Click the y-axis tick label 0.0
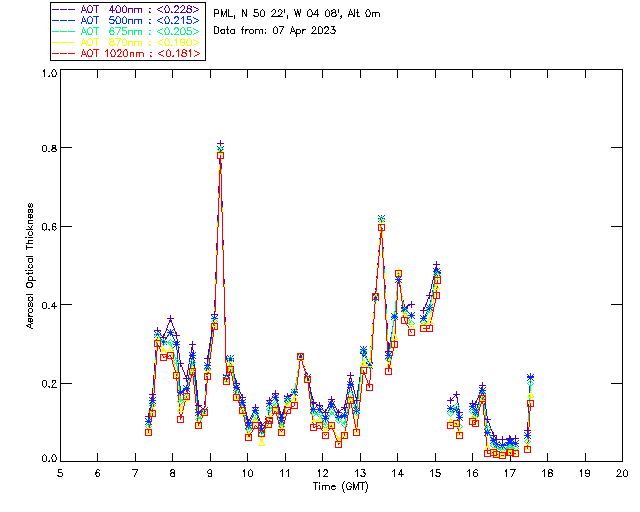The width and height of the screenshot is (640, 512). click(x=49, y=459)
